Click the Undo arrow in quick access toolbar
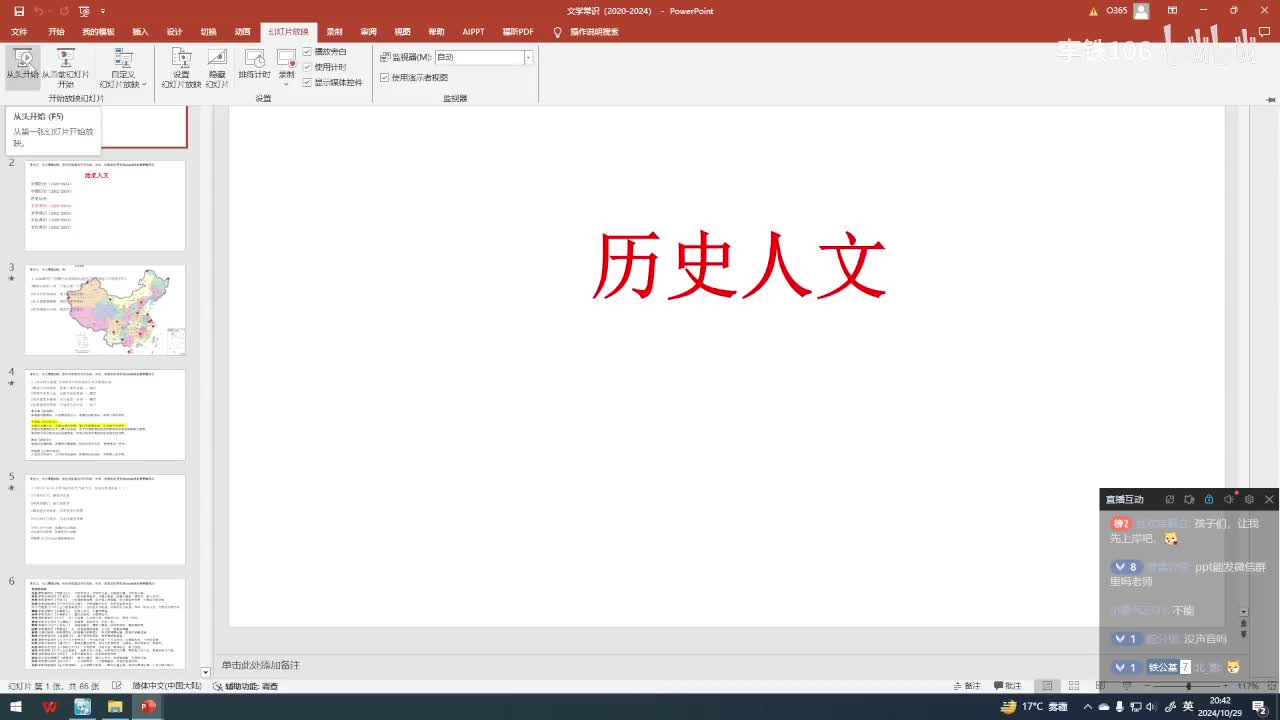The image size is (1280, 720). coord(39,11)
